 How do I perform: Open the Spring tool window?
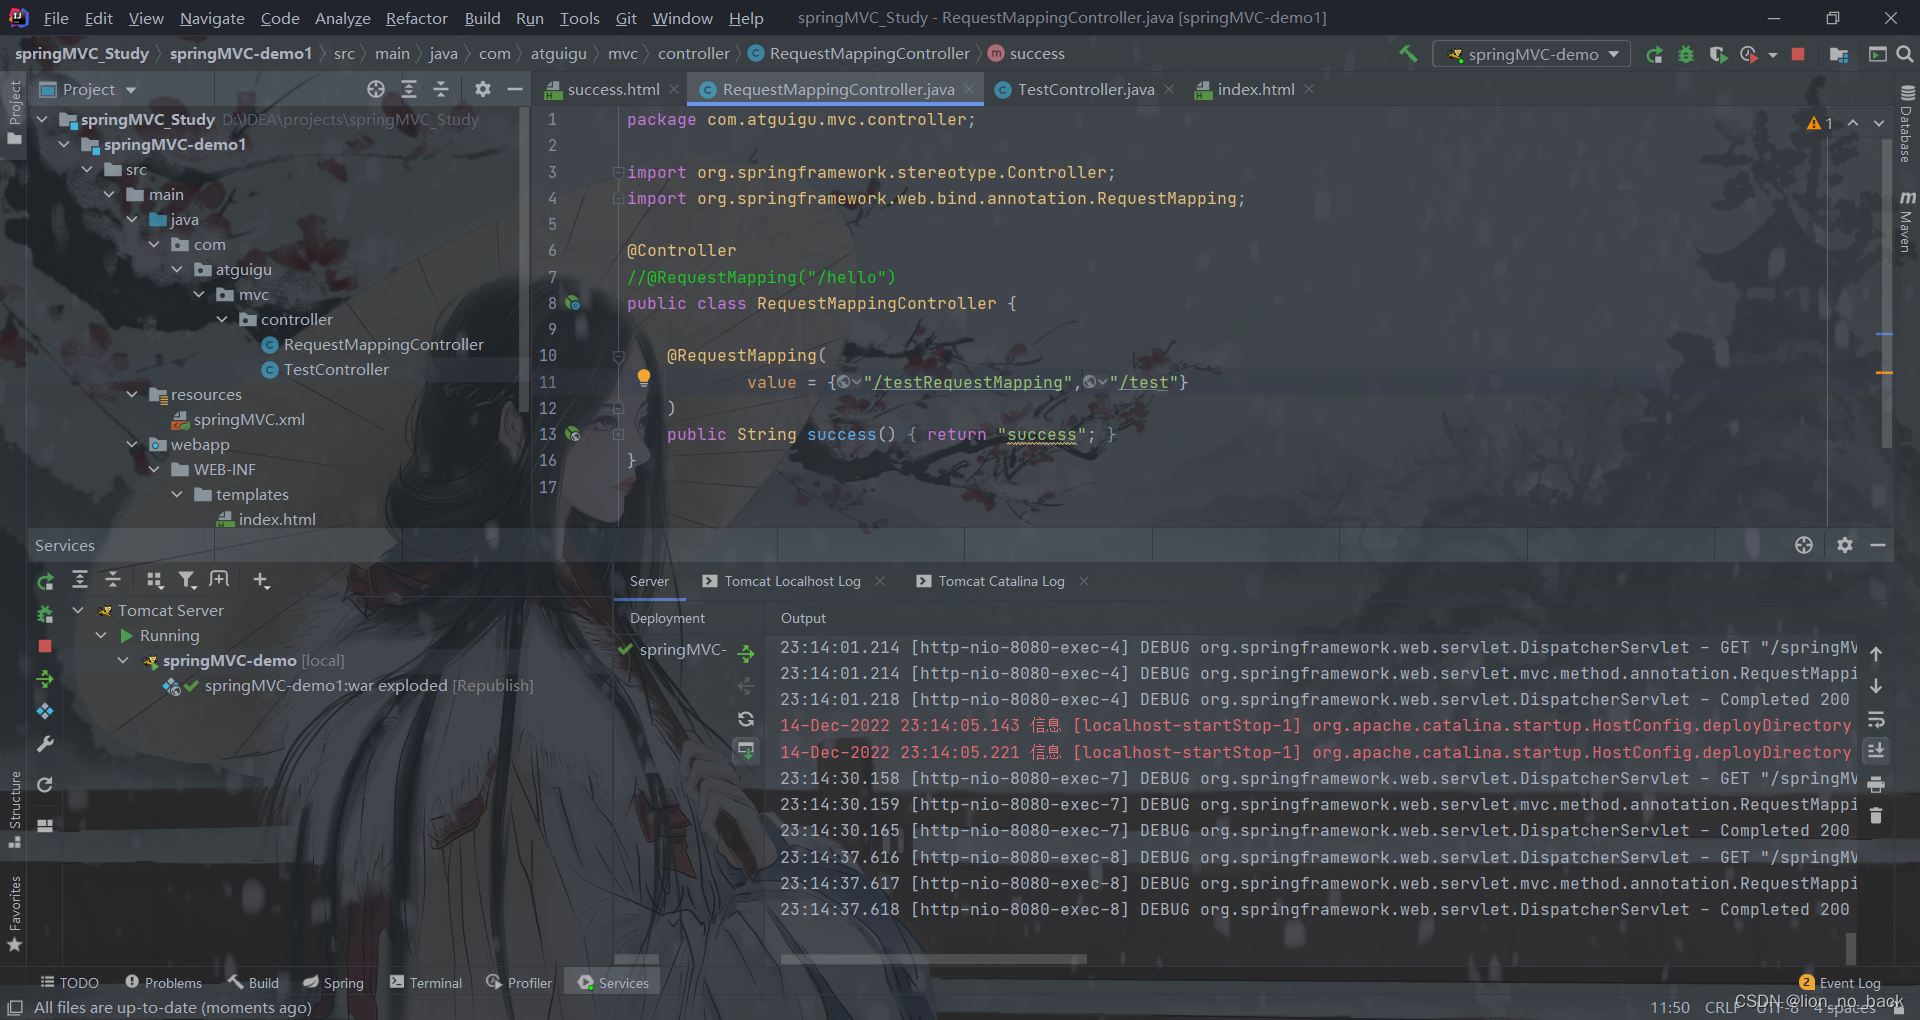coord(334,983)
